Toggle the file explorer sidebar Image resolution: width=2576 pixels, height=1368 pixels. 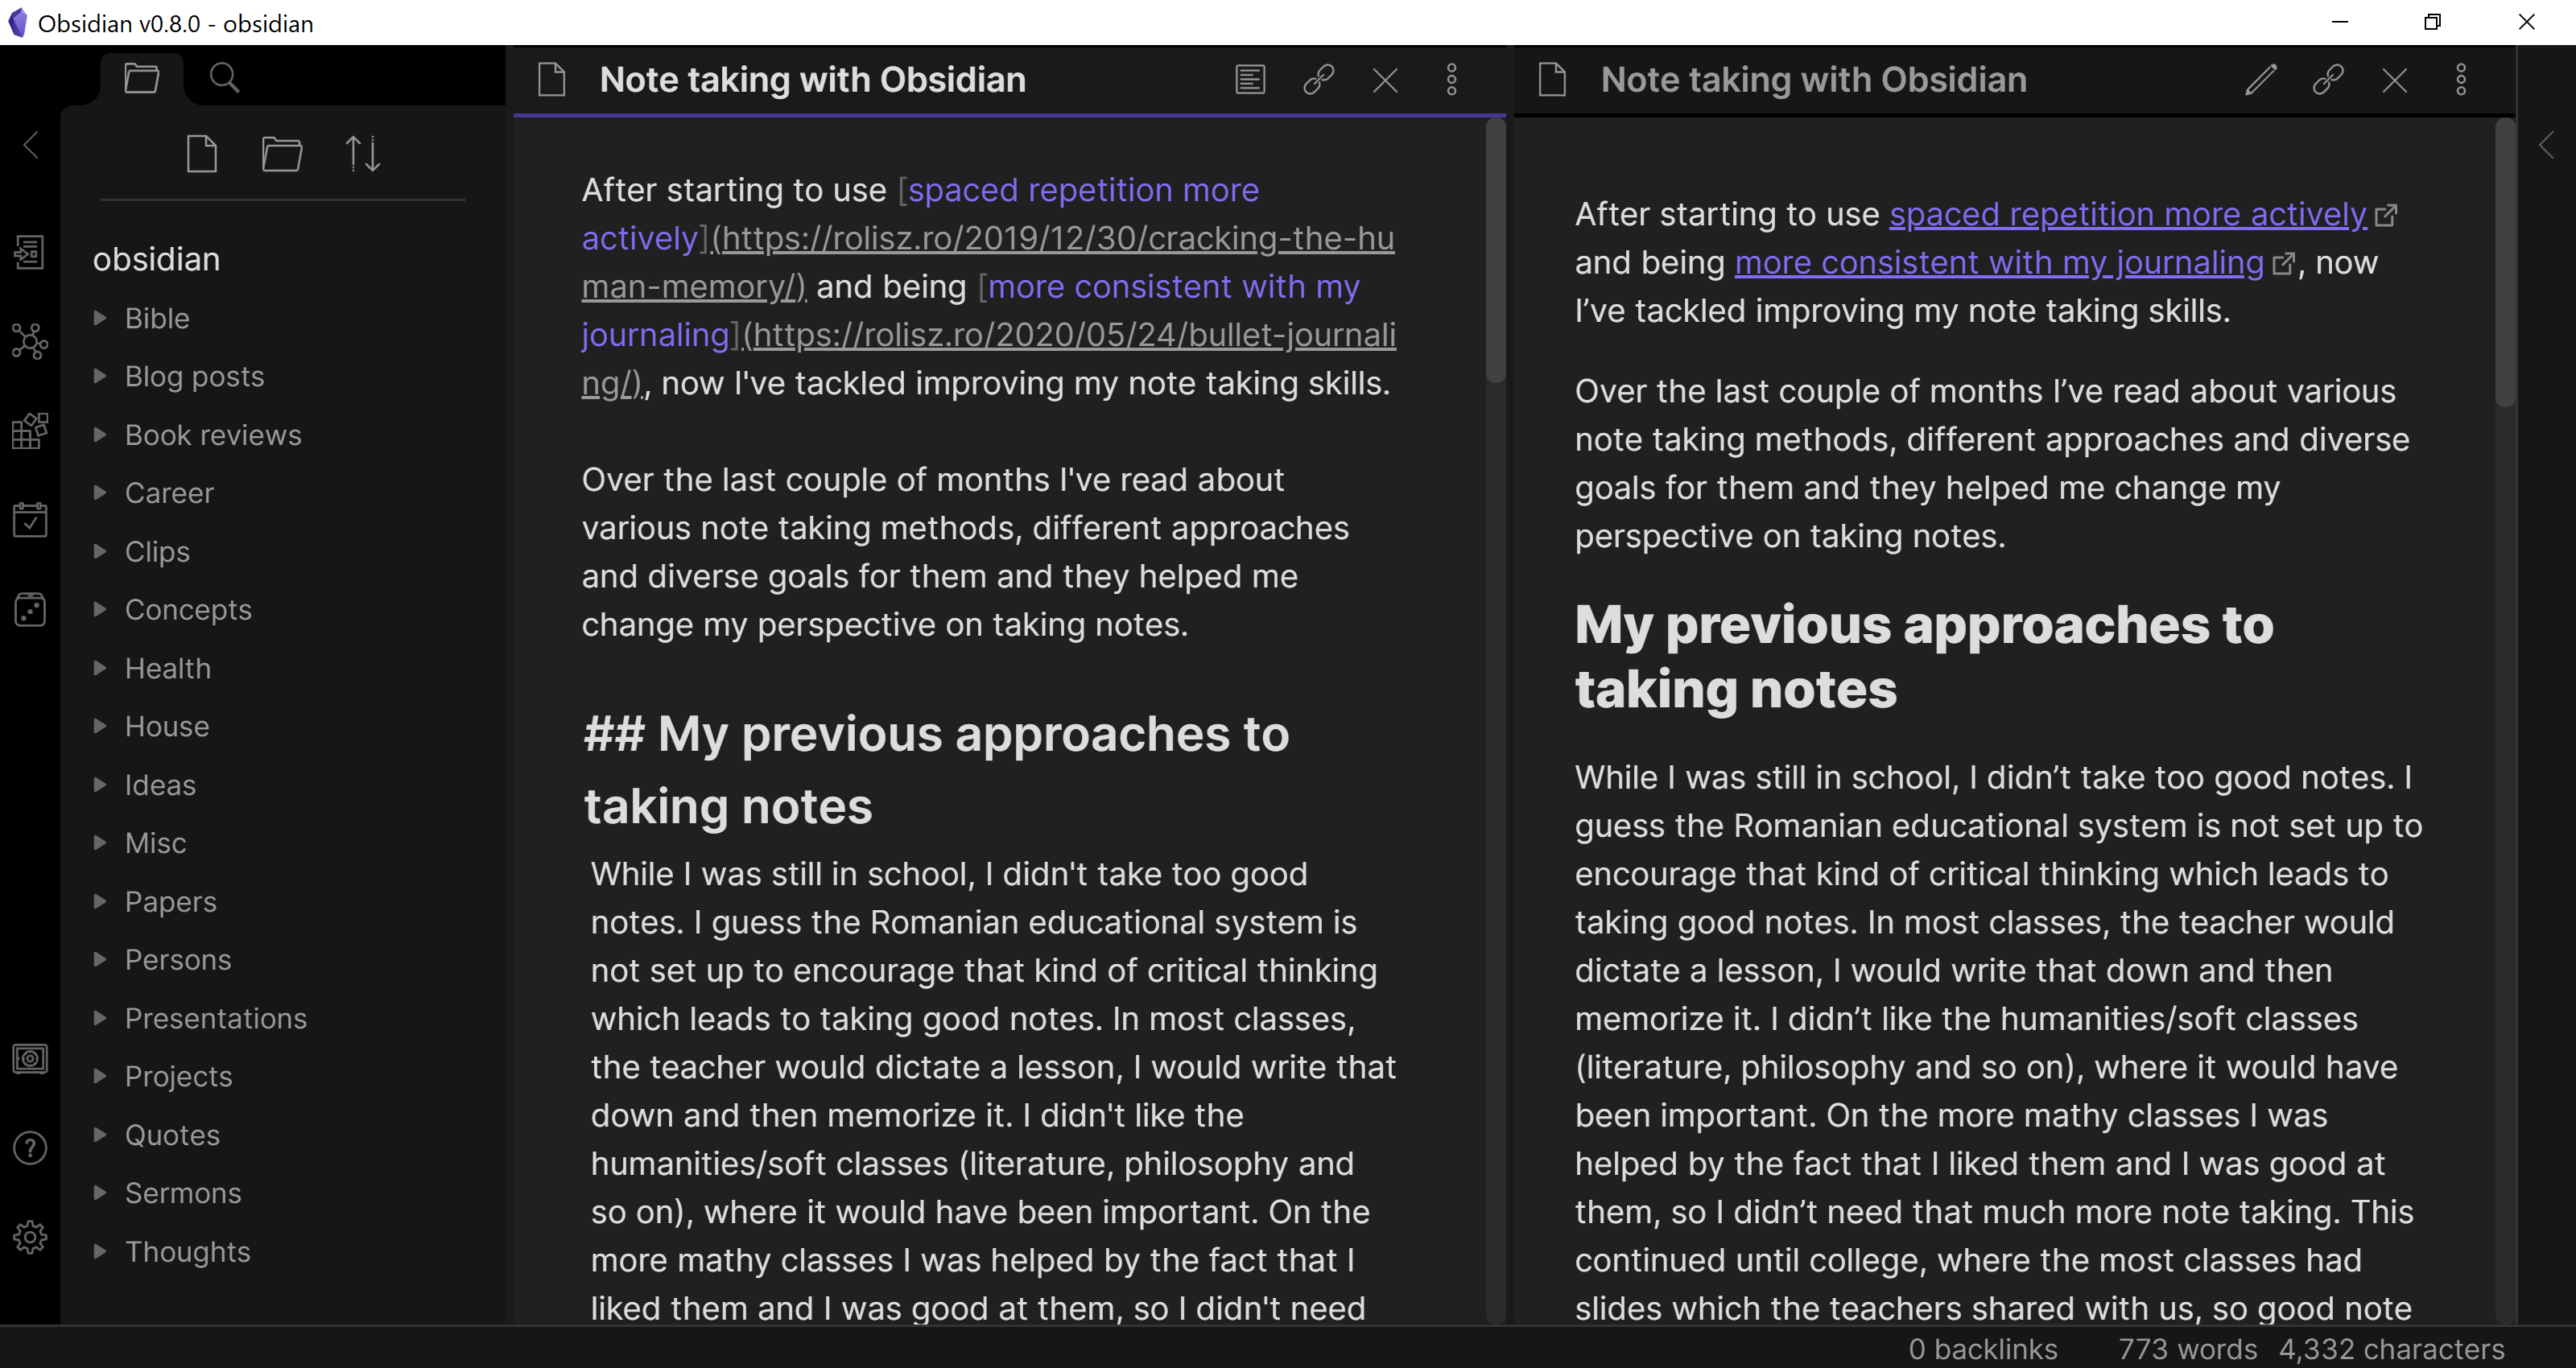pos(142,76)
